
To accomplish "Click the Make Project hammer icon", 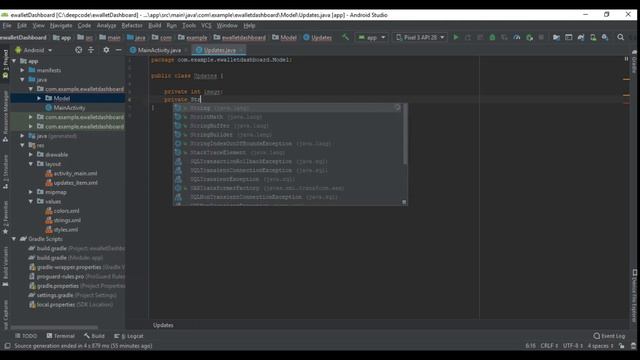I will pos(345,37).
